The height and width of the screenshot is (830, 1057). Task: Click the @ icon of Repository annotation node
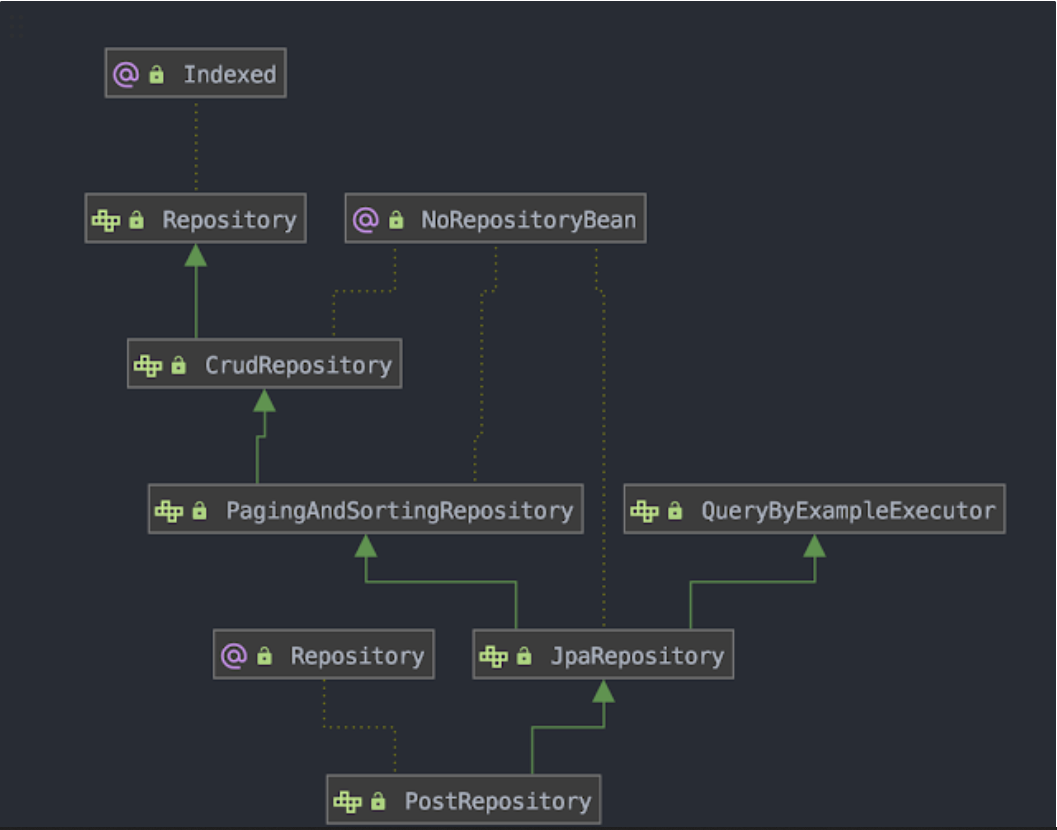pos(235,656)
